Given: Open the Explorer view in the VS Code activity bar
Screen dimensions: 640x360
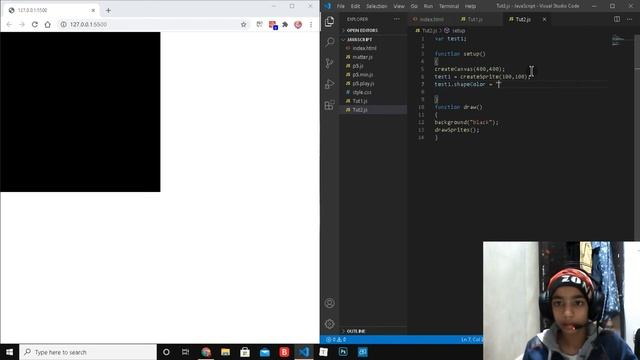Looking at the screenshot, I should tap(329, 21).
